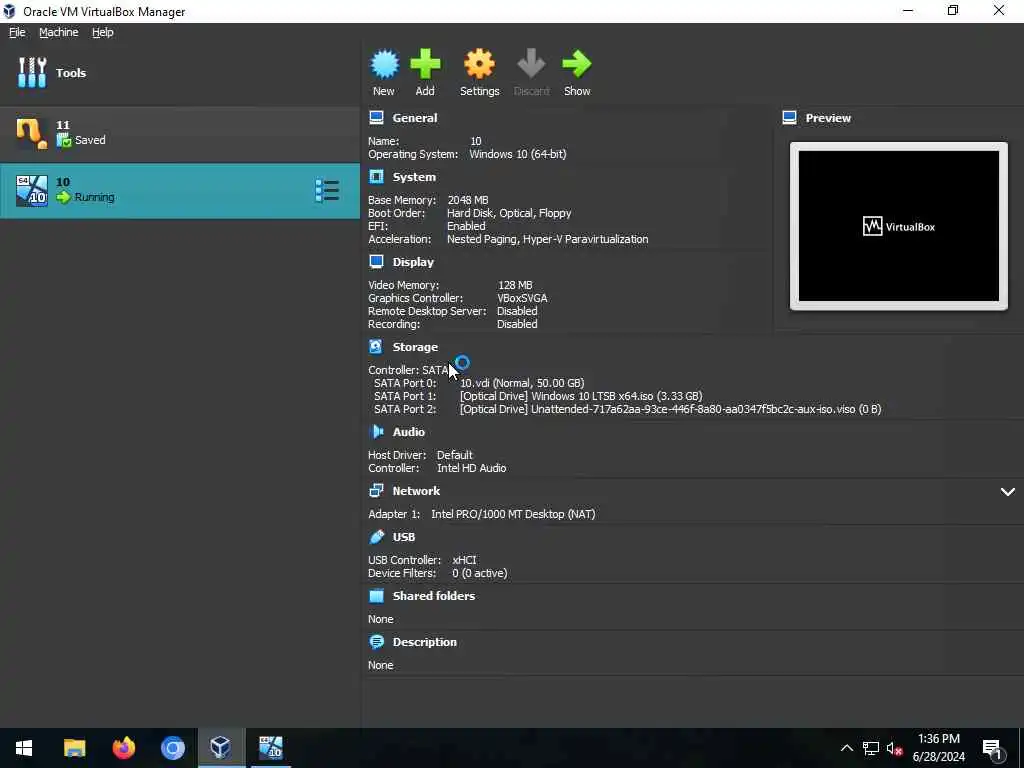Image resolution: width=1024 pixels, height=768 pixels.
Task: Click the 'Windows 10 (64-bit)' operating system value
Action: (x=518, y=154)
